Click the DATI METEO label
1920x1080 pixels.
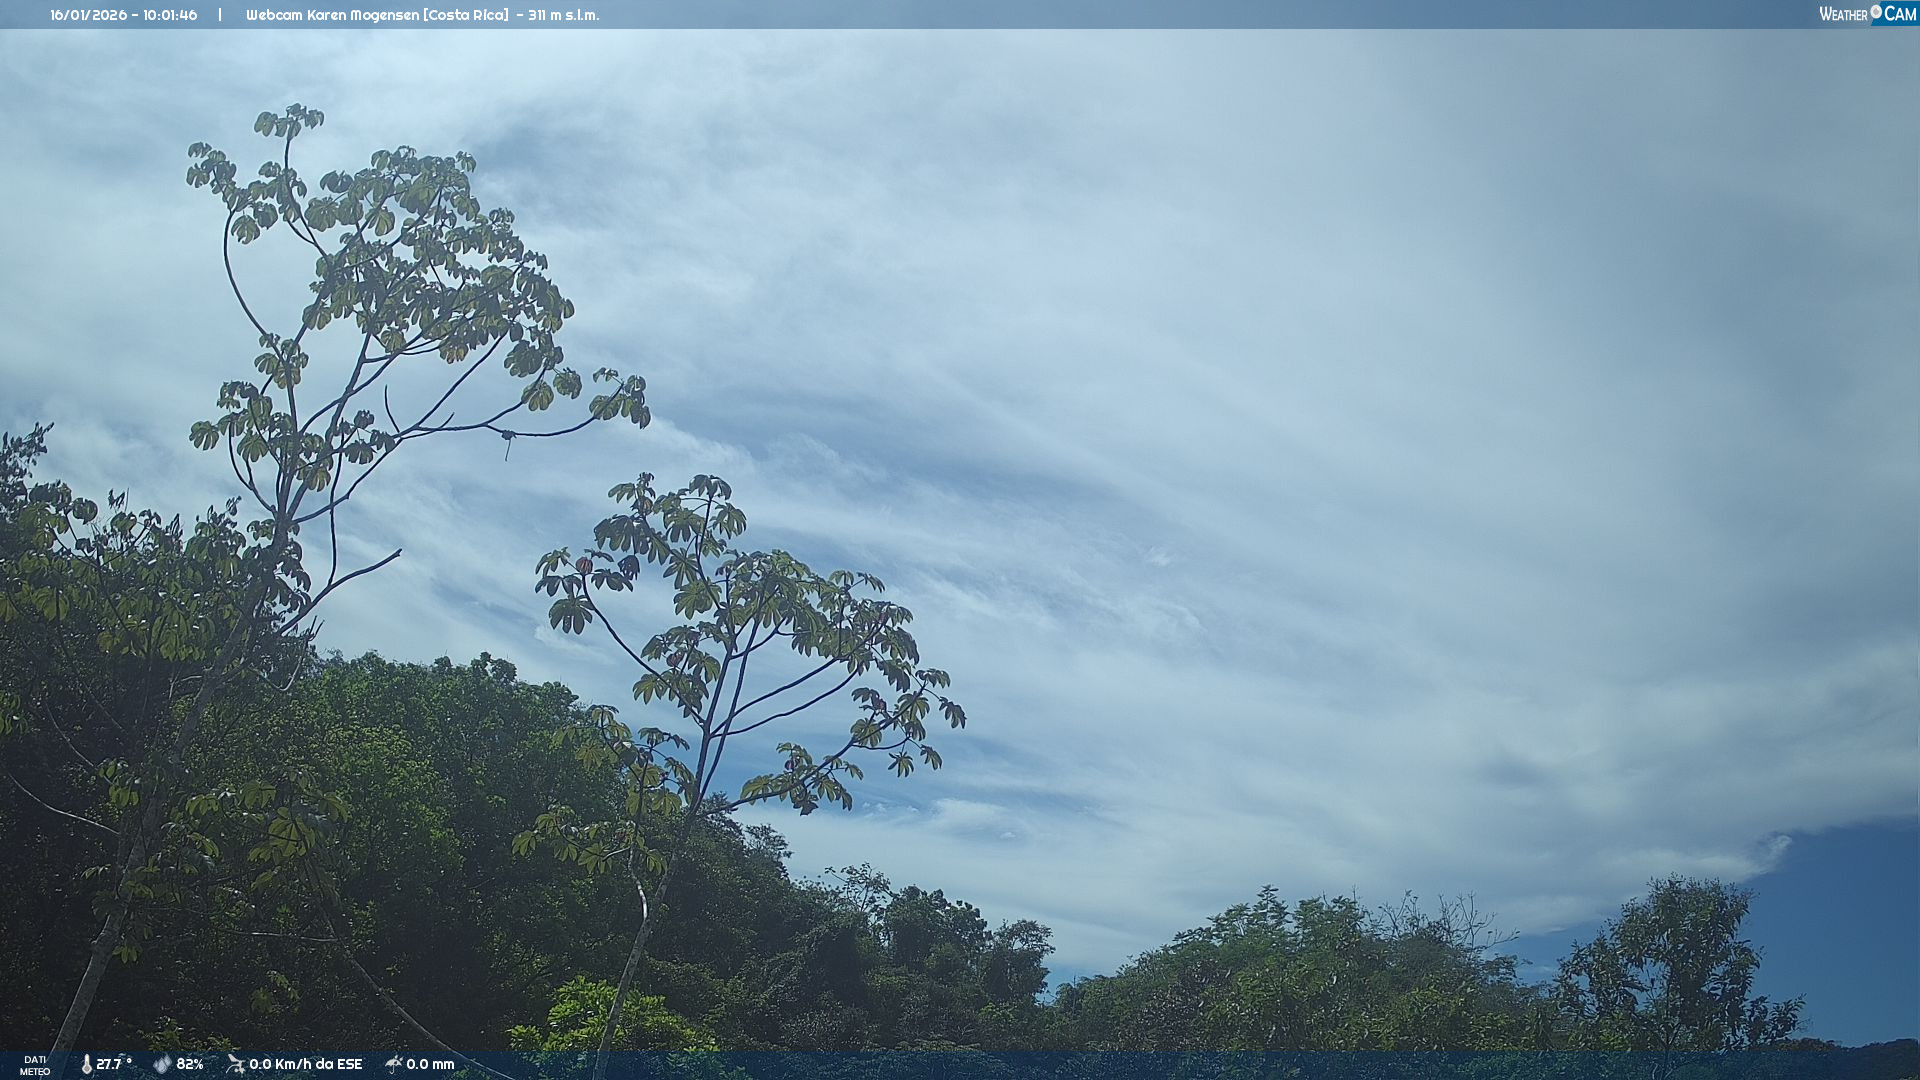[35, 1065]
